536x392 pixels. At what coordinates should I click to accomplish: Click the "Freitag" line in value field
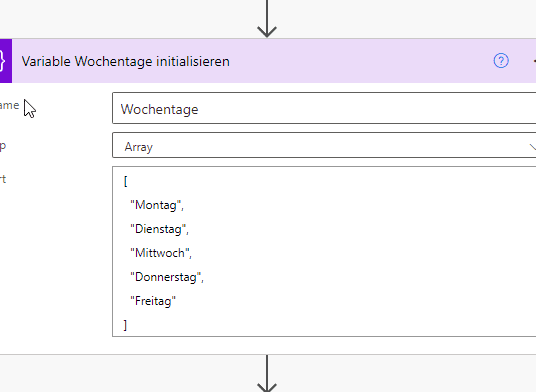(153, 301)
